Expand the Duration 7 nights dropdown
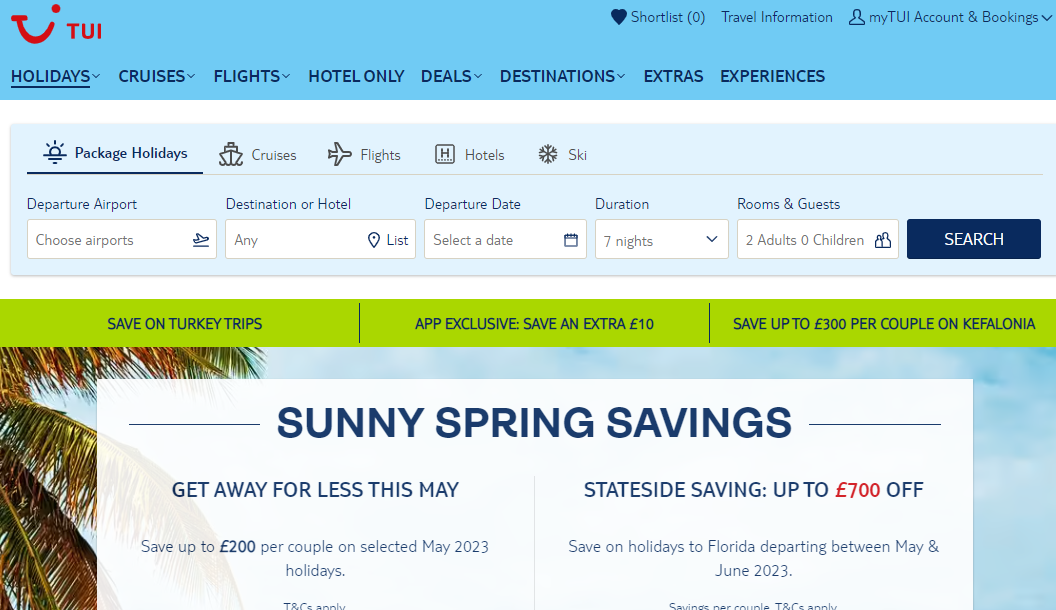Screen dimensions: 1056x610 click(661, 240)
